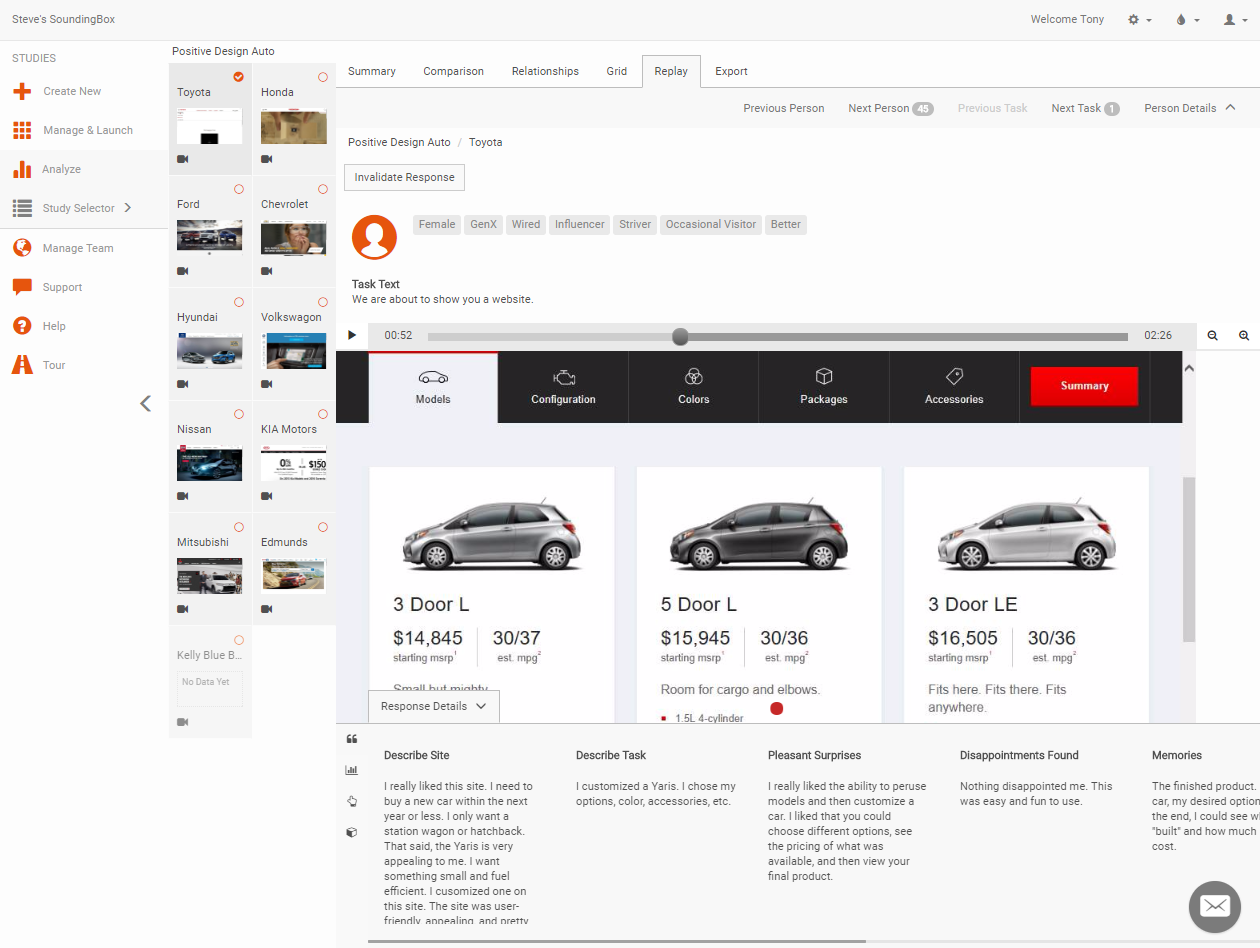Select the Hyundai study radio

point(238,302)
